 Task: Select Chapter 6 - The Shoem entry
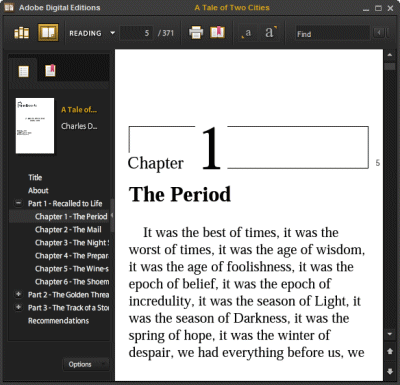[x=72, y=282]
